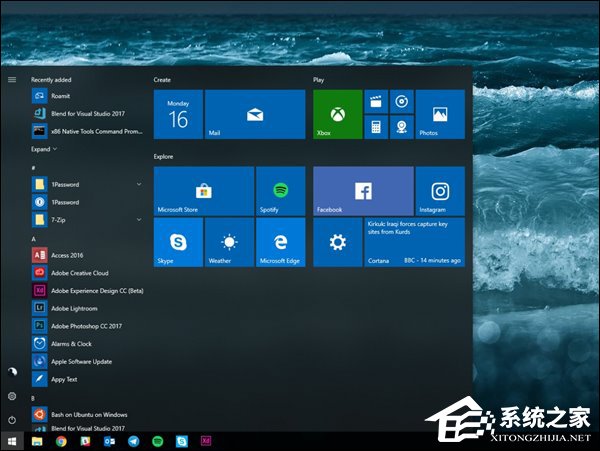Open the Skype tile

click(x=178, y=242)
